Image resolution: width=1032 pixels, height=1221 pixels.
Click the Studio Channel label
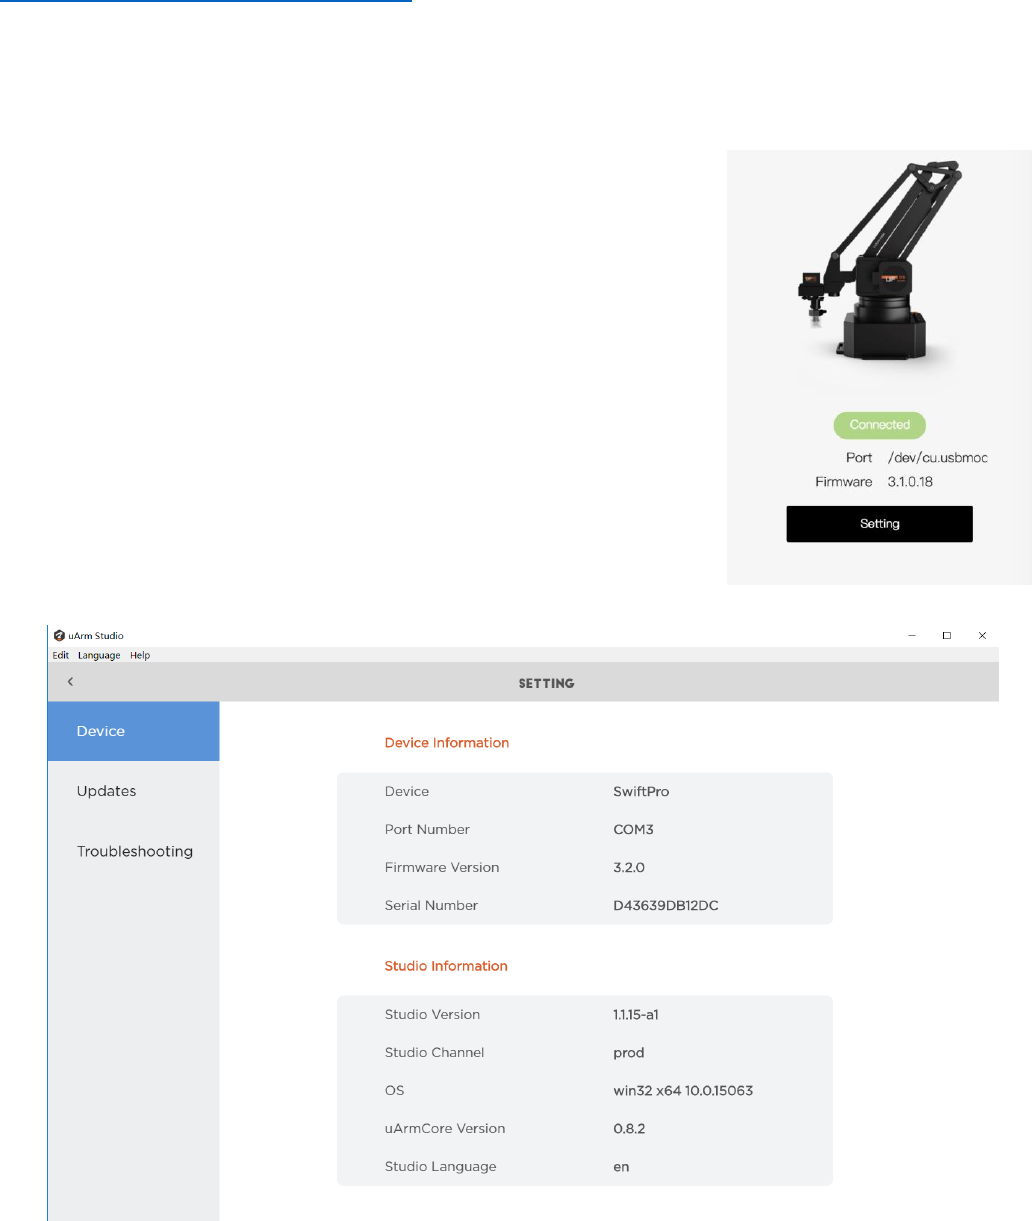[434, 1052]
